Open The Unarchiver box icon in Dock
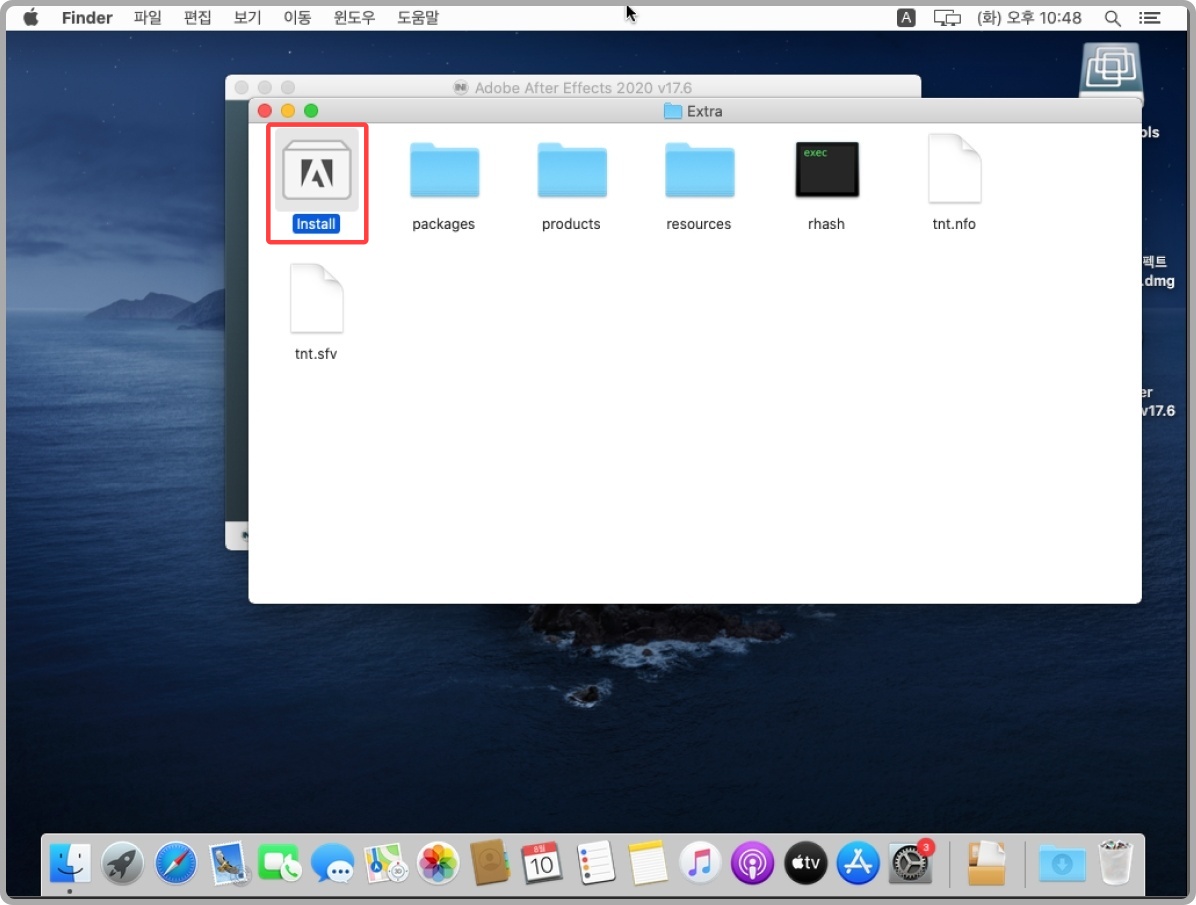 point(986,864)
